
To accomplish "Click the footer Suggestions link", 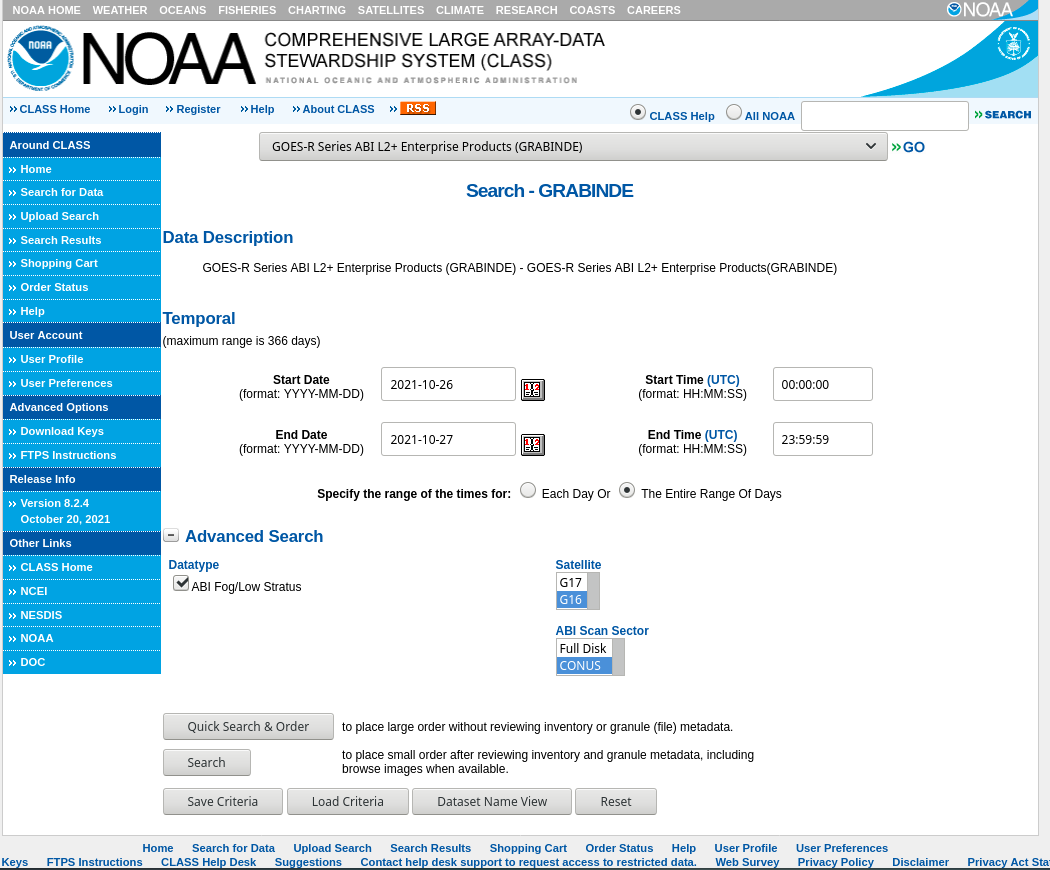I will (x=308, y=862).
